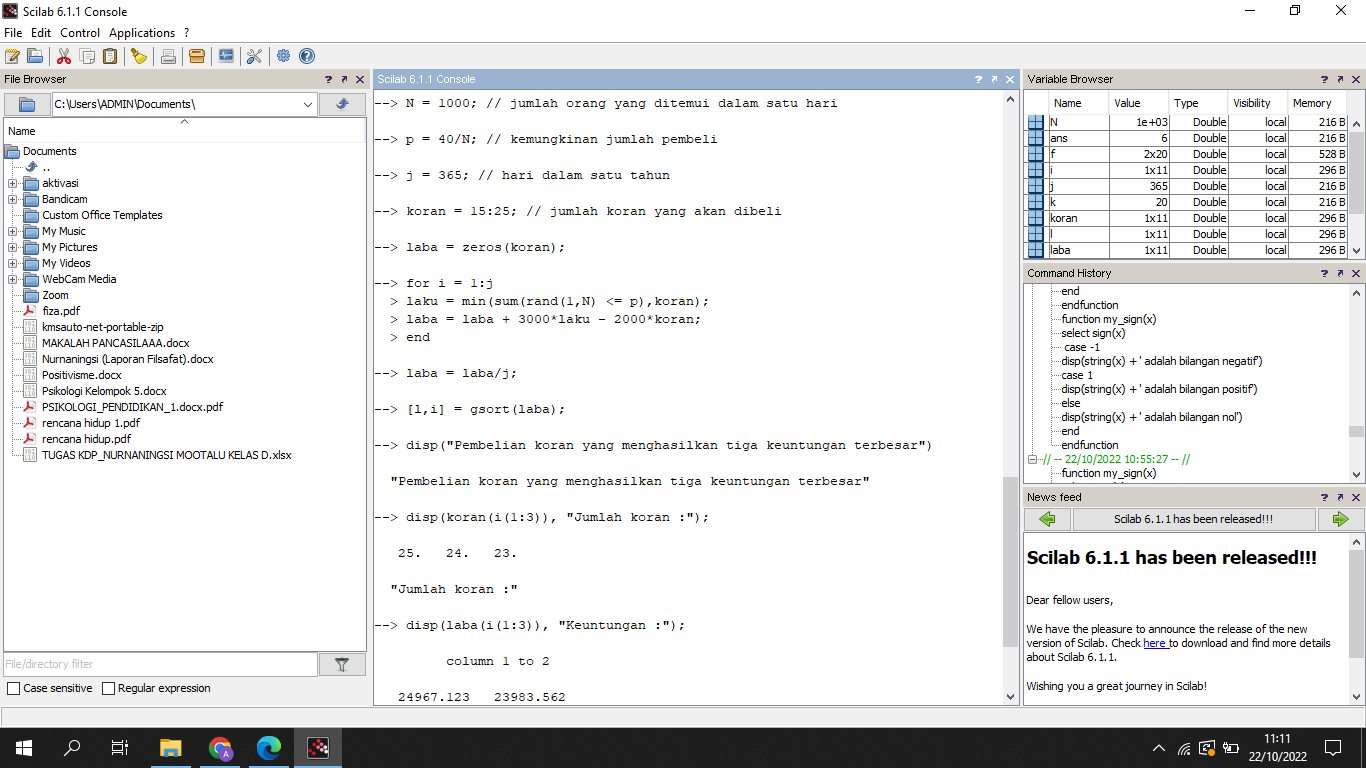Select the laba variable row

tap(1187, 250)
